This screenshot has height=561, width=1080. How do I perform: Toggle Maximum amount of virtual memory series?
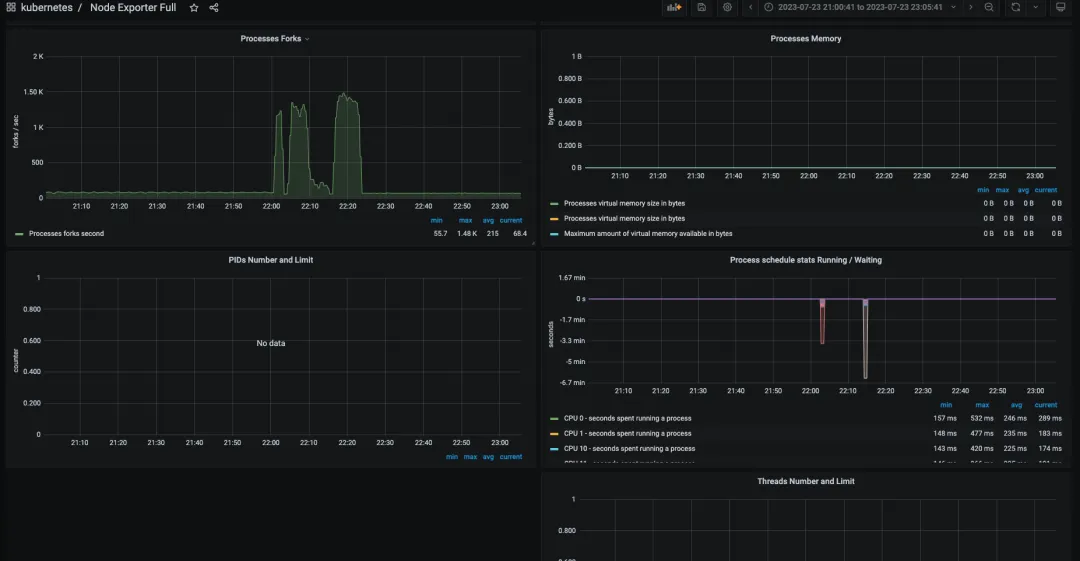pos(647,234)
